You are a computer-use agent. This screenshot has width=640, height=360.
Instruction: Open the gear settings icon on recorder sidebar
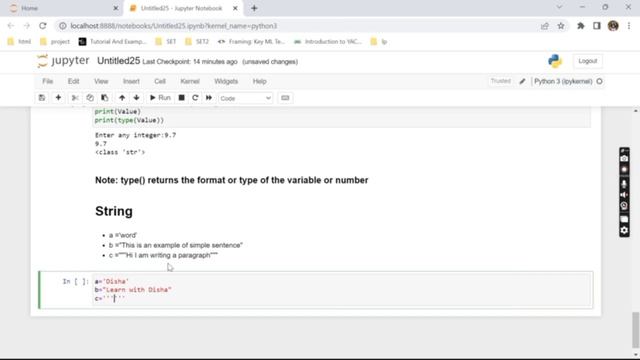tap(624, 230)
